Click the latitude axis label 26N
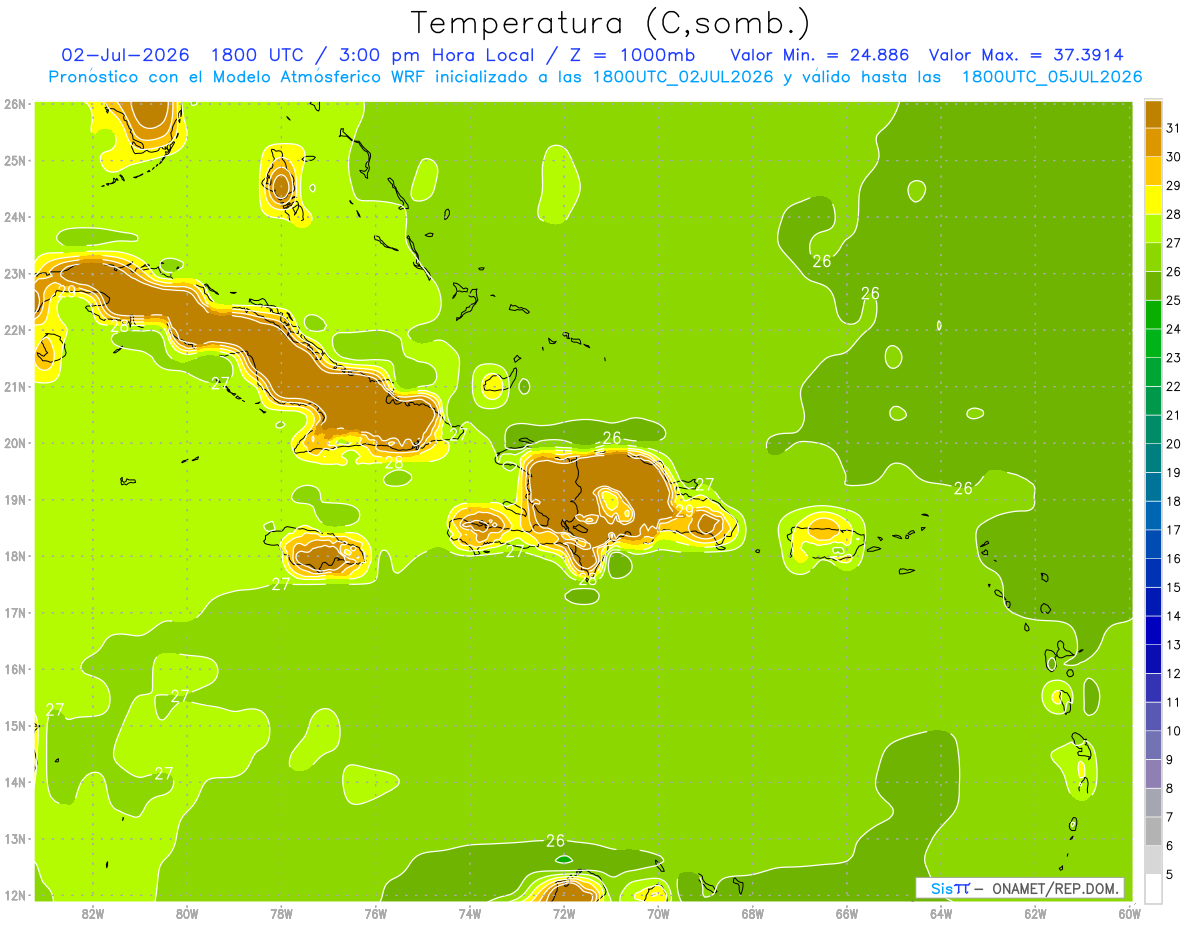The height and width of the screenshot is (927, 1200). pyautogui.click(x=15, y=103)
